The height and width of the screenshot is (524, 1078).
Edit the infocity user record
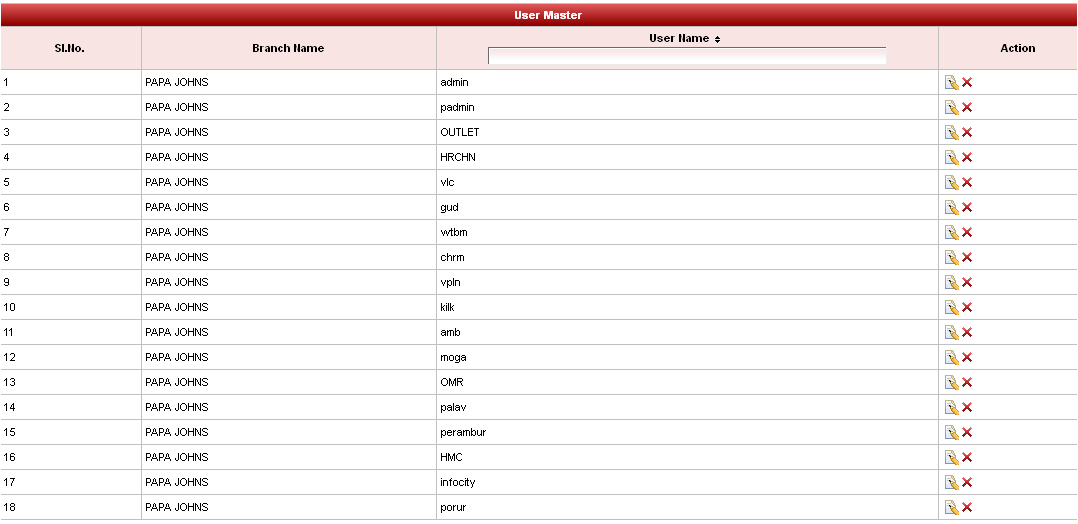[x=952, y=482]
